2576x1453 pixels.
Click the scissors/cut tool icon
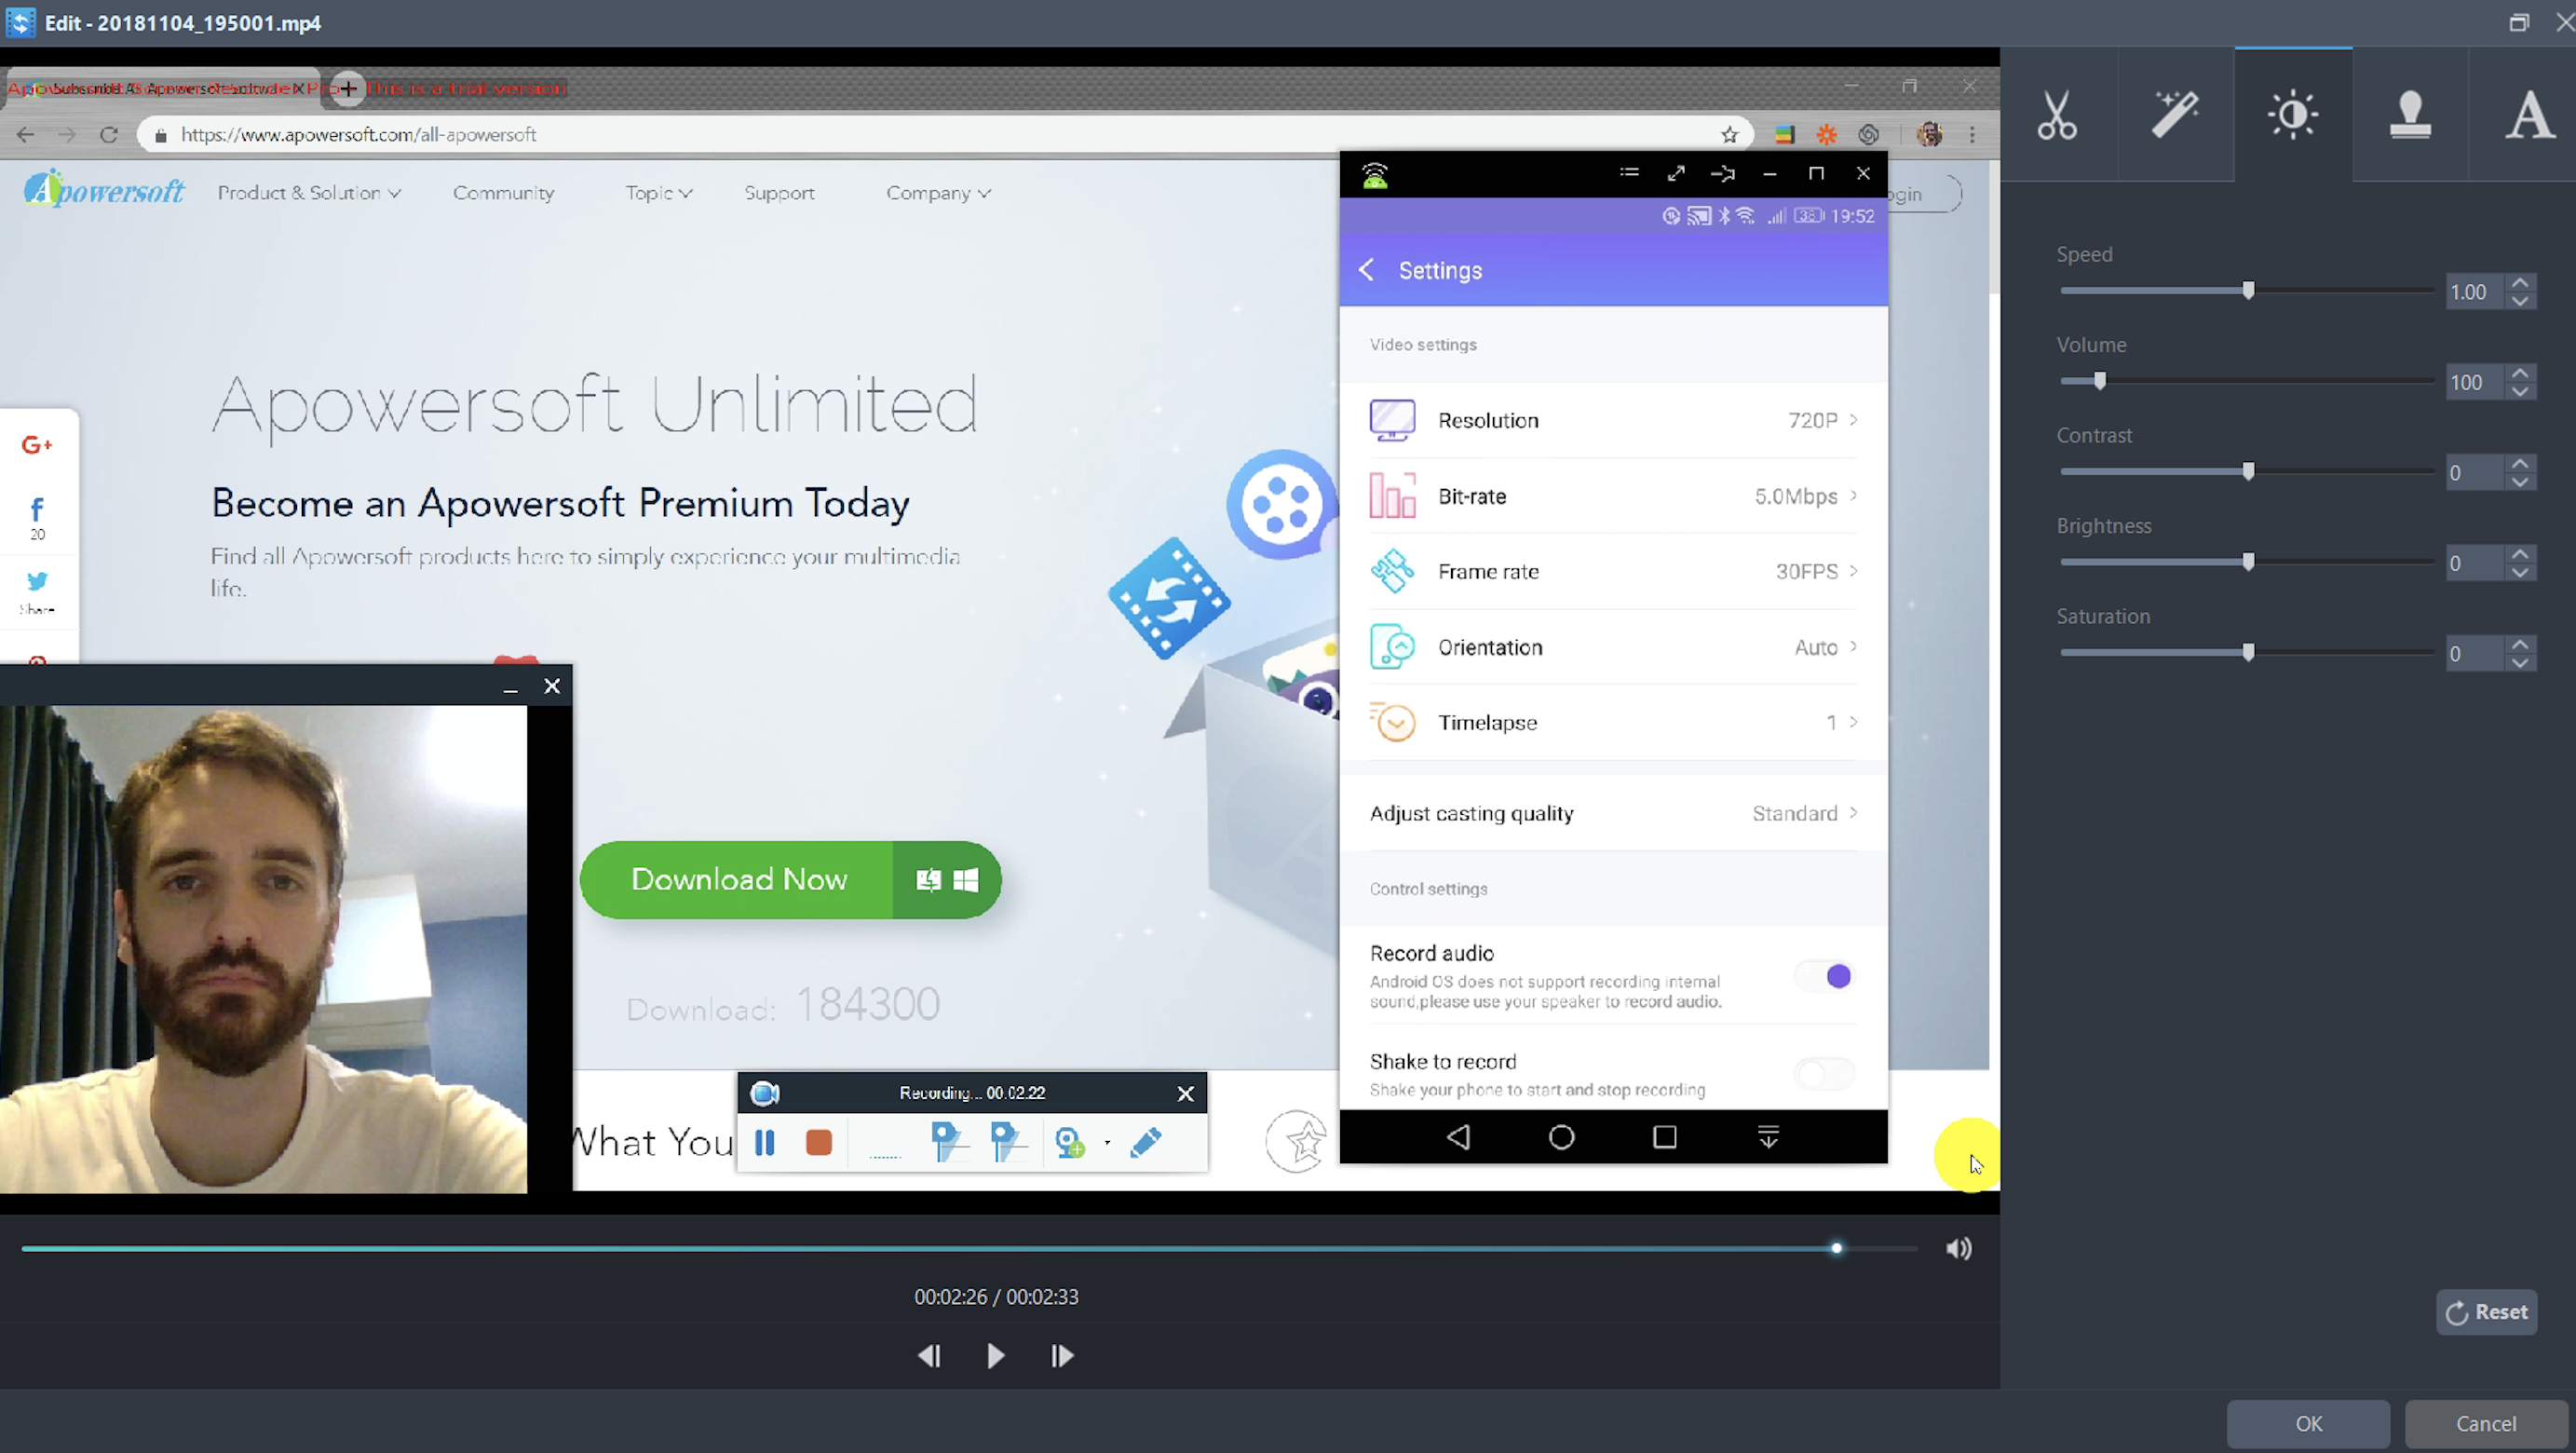[2057, 115]
